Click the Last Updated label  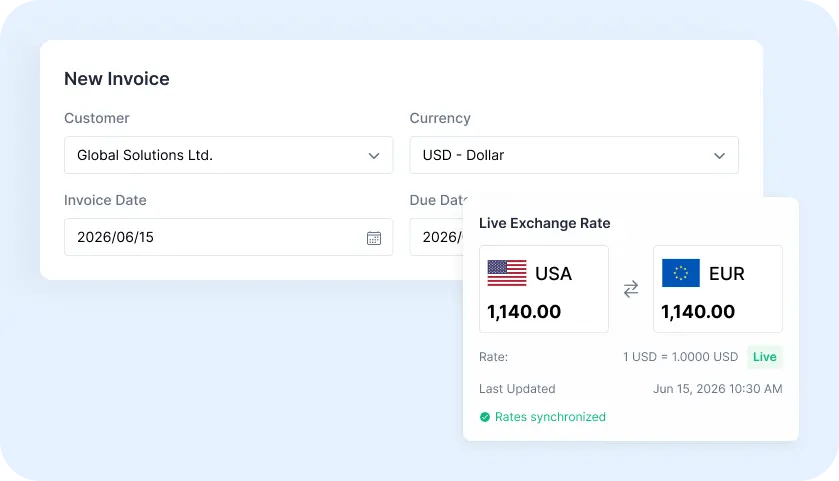tap(517, 389)
